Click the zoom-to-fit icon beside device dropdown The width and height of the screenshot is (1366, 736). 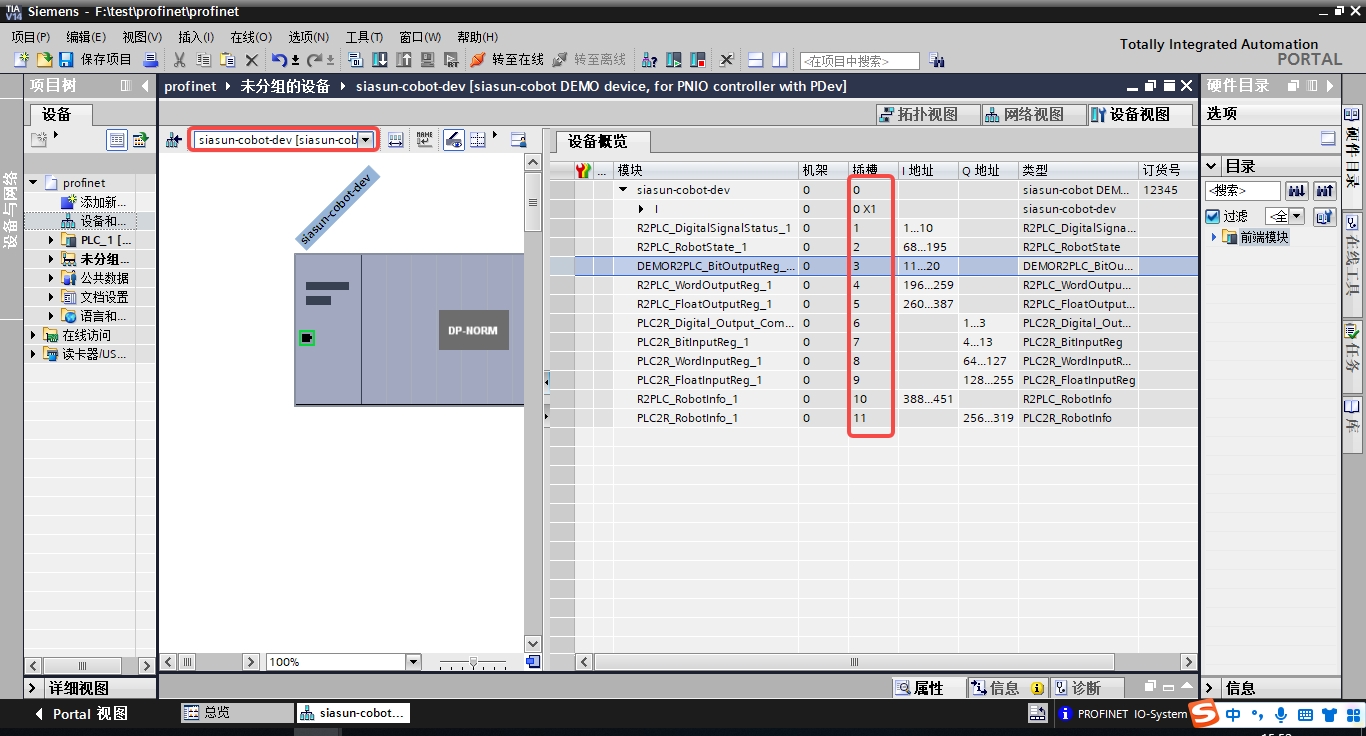tap(396, 139)
